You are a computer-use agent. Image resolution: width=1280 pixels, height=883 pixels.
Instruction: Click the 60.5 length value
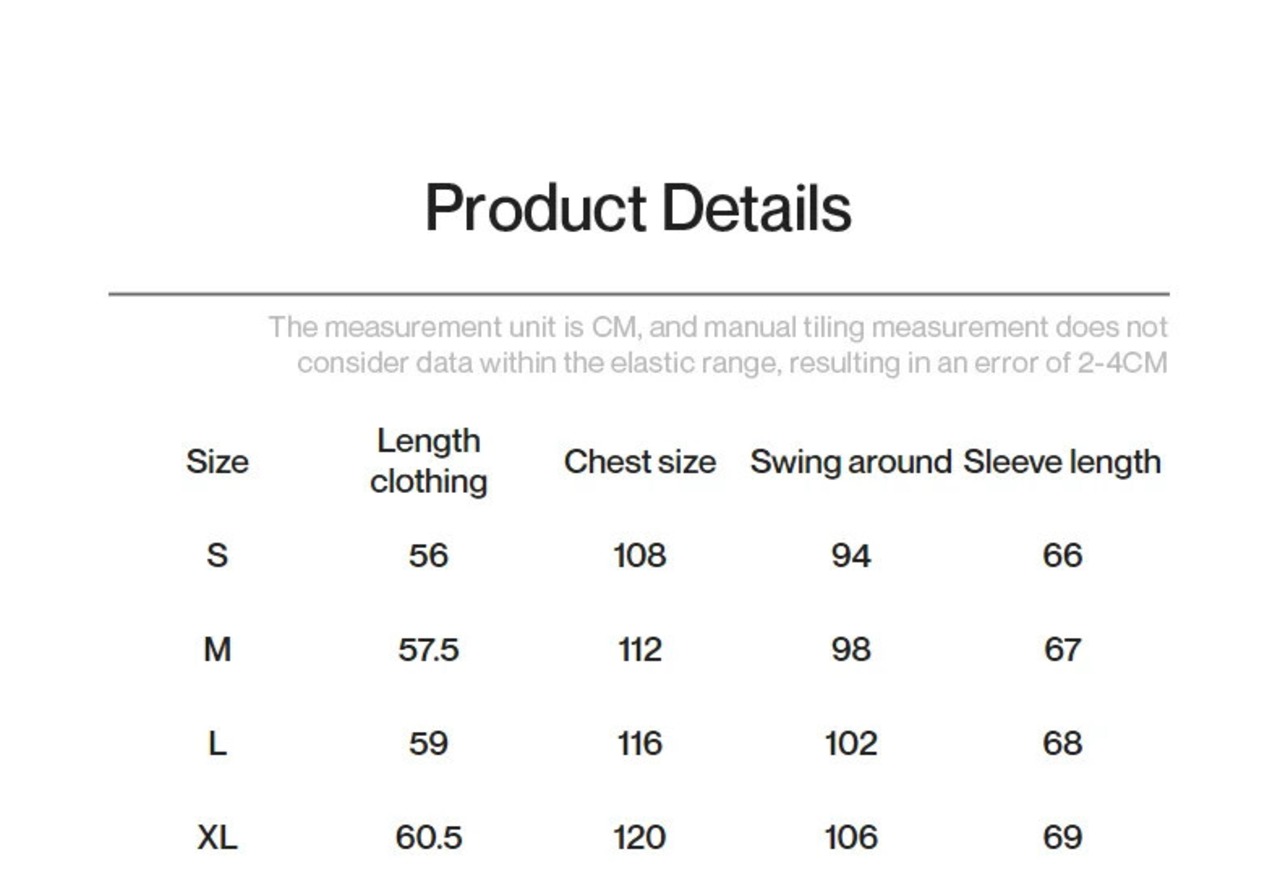(x=428, y=837)
